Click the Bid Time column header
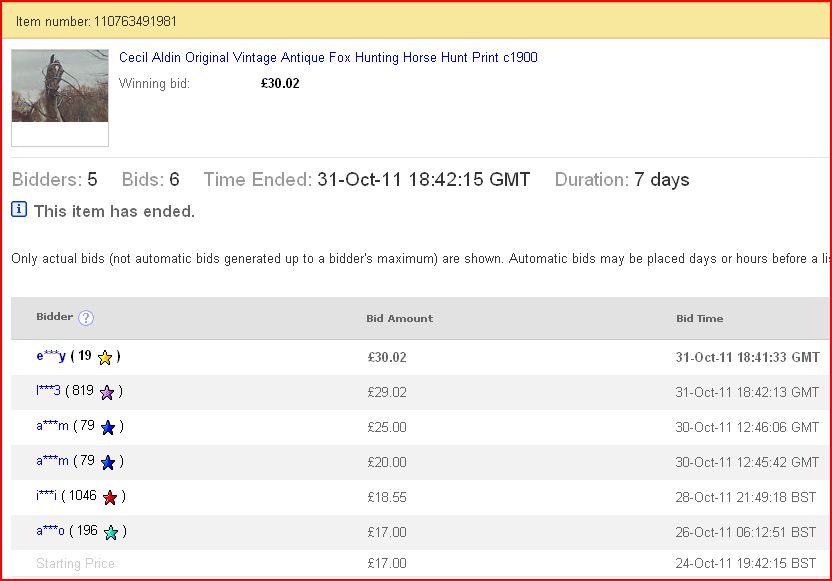The image size is (832, 581). 699,318
